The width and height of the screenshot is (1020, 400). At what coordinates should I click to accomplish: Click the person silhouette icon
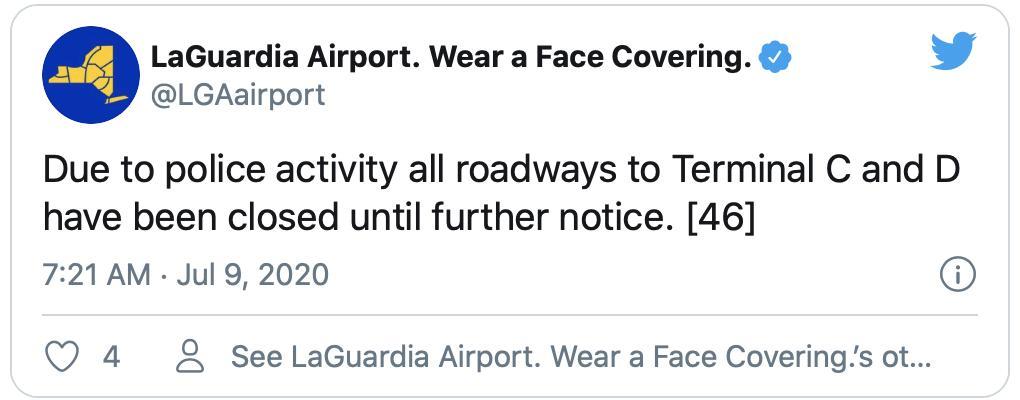(x=190, y=356)
